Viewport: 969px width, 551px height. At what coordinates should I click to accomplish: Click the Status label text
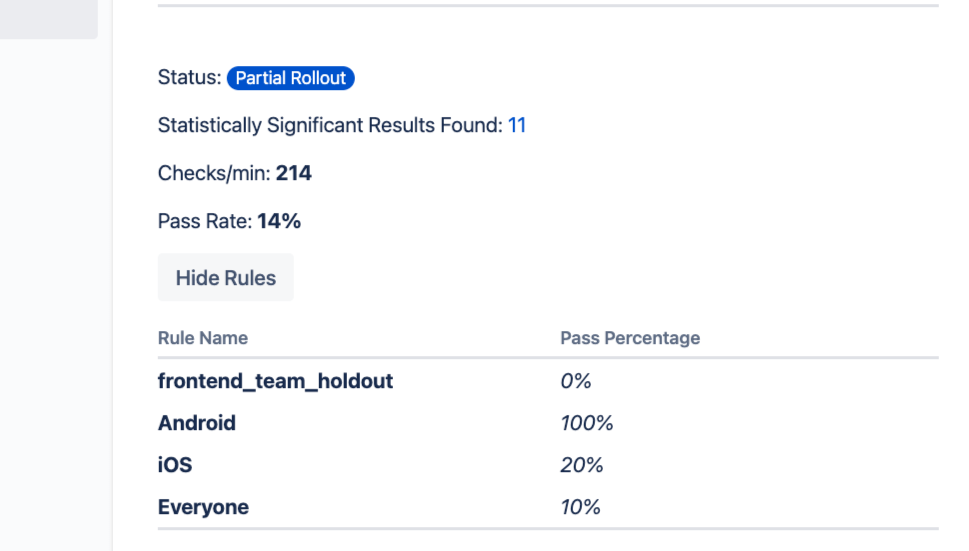click(189, 78)
